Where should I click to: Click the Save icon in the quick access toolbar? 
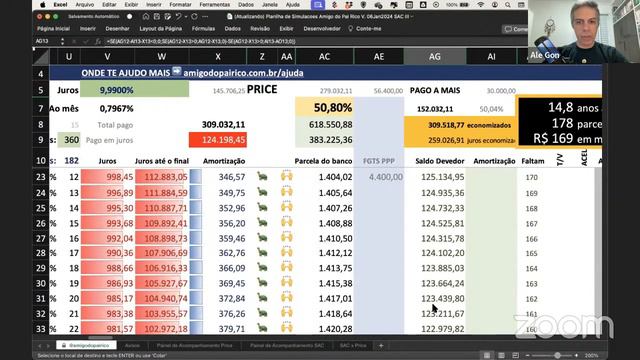157,17
